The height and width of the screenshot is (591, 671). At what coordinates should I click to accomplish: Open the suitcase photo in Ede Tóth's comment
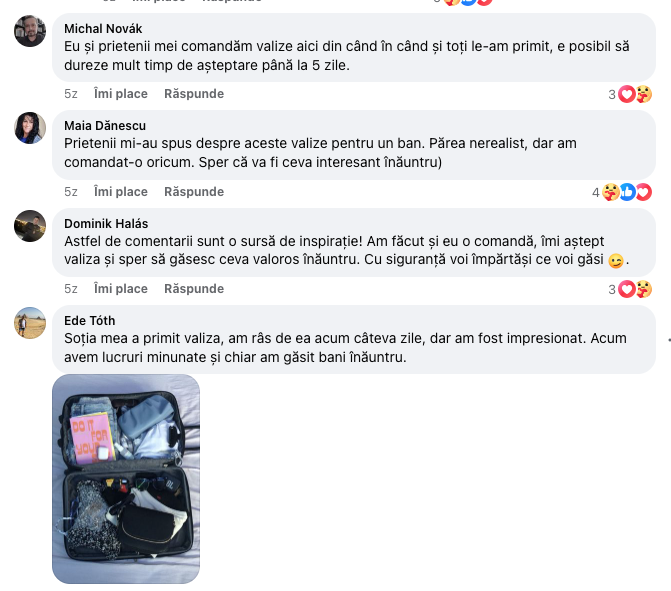(126, 479)
